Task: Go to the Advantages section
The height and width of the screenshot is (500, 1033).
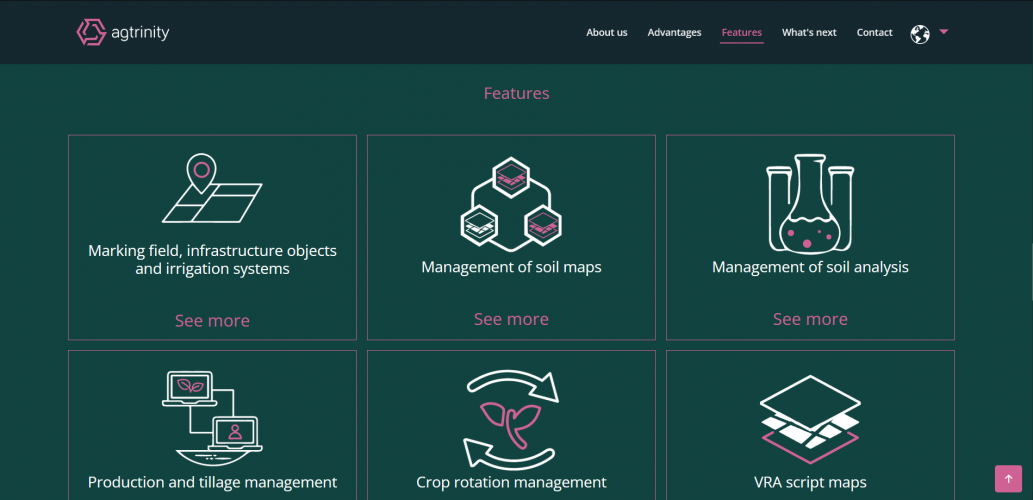Action: [674, 32]
